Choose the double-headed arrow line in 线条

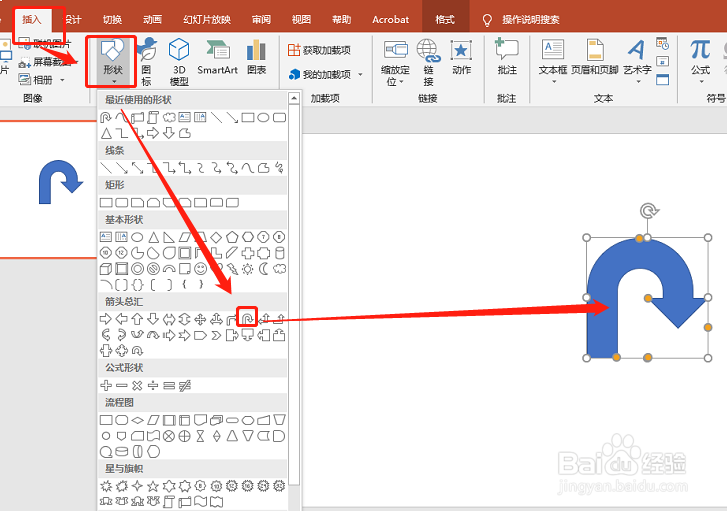coord(137,168)
